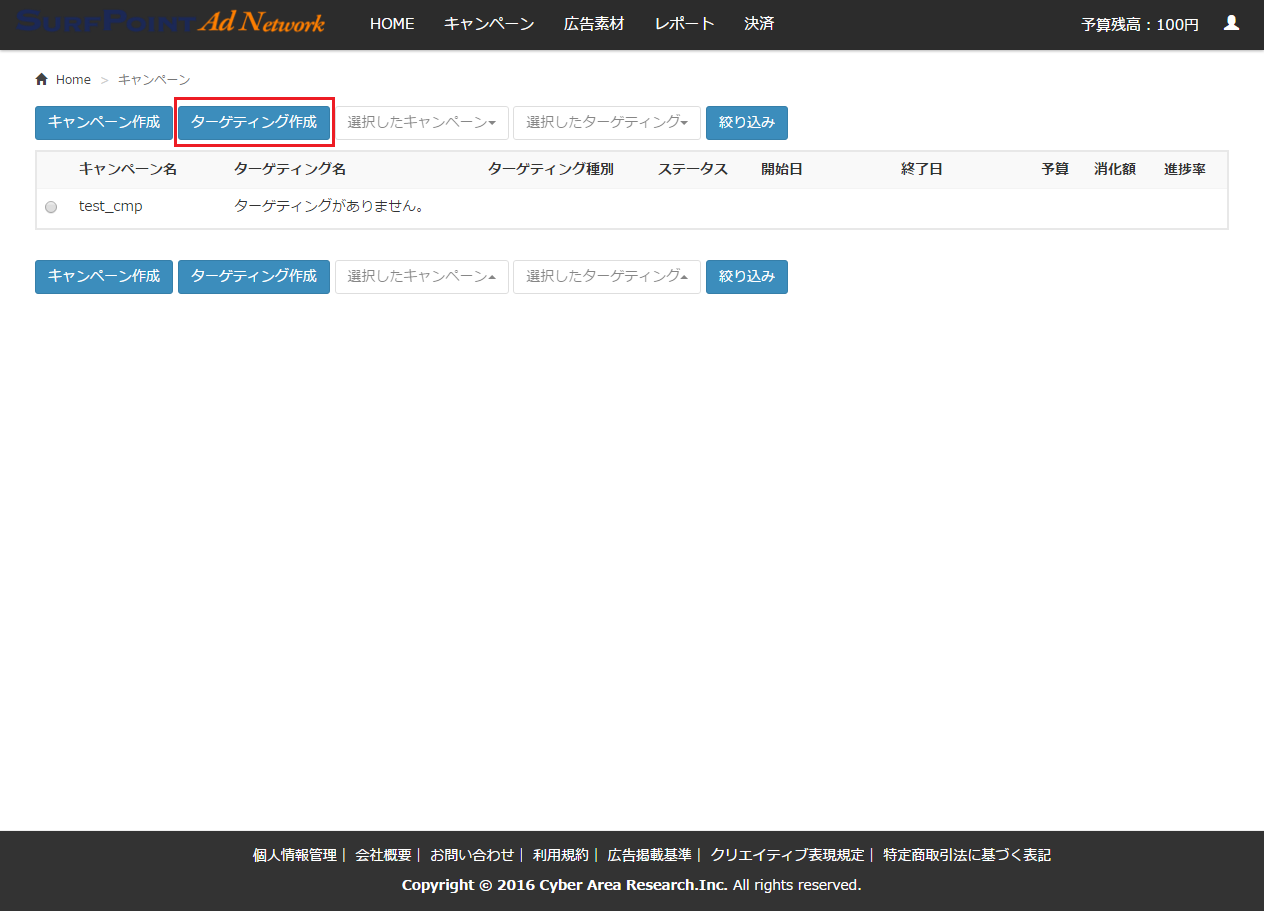
Task: Click the SurfPoint Ad Network logo
Action: point(171,22)
